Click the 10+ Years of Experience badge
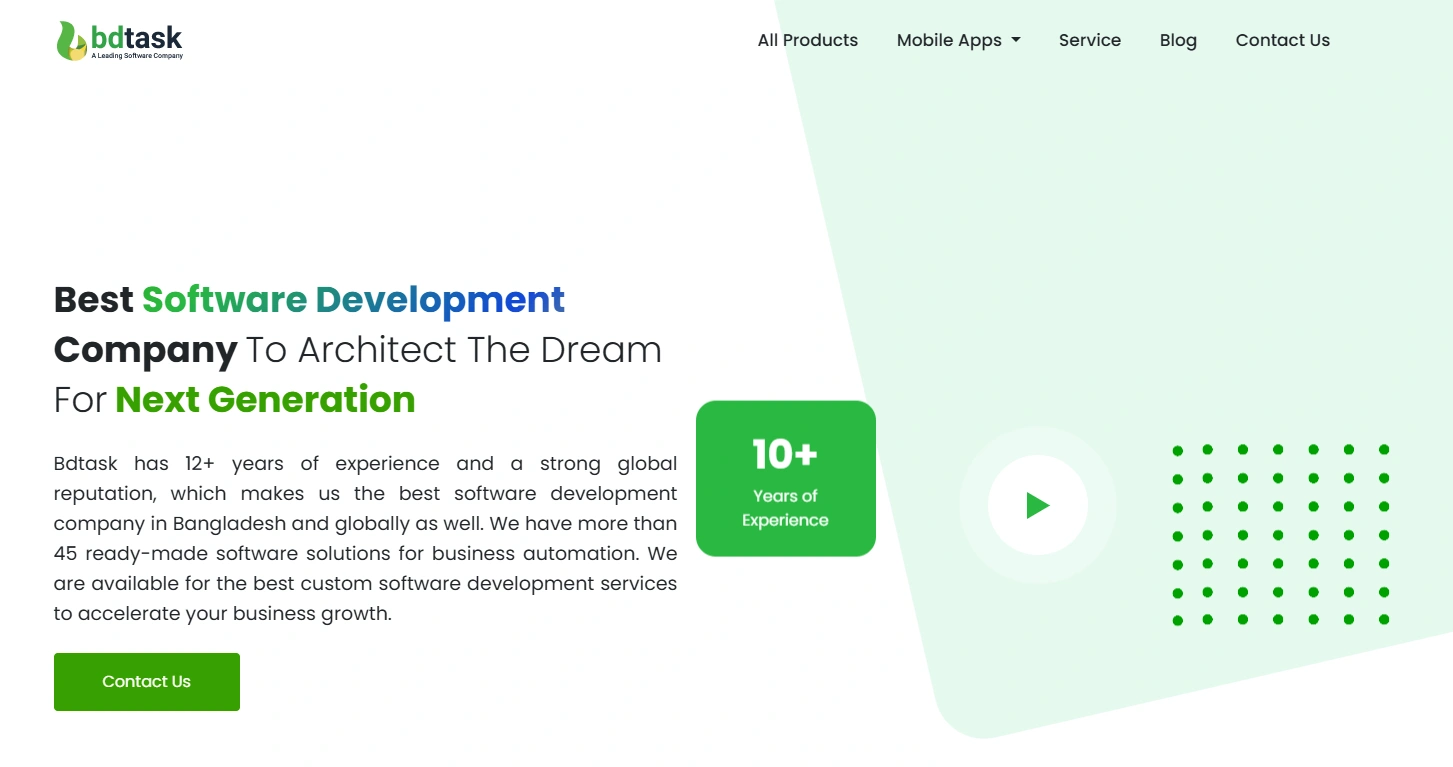The height and width of the screenshot is (767, 1453). (786, 479)
